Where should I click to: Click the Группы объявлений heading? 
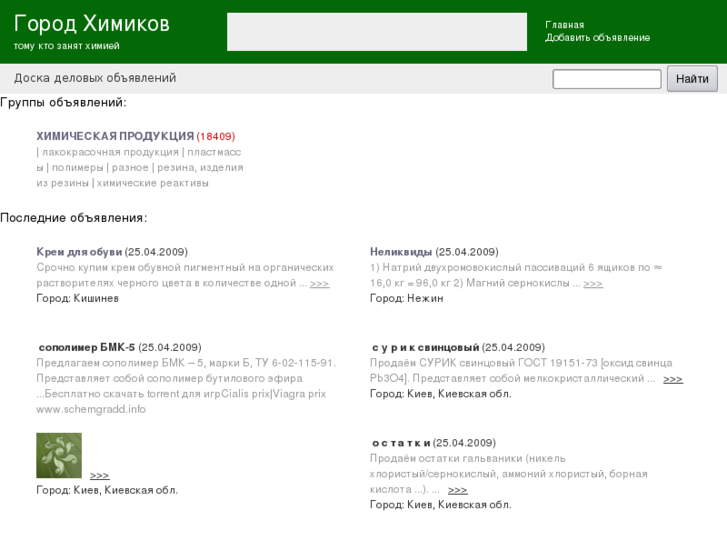(x=63, y=103)
